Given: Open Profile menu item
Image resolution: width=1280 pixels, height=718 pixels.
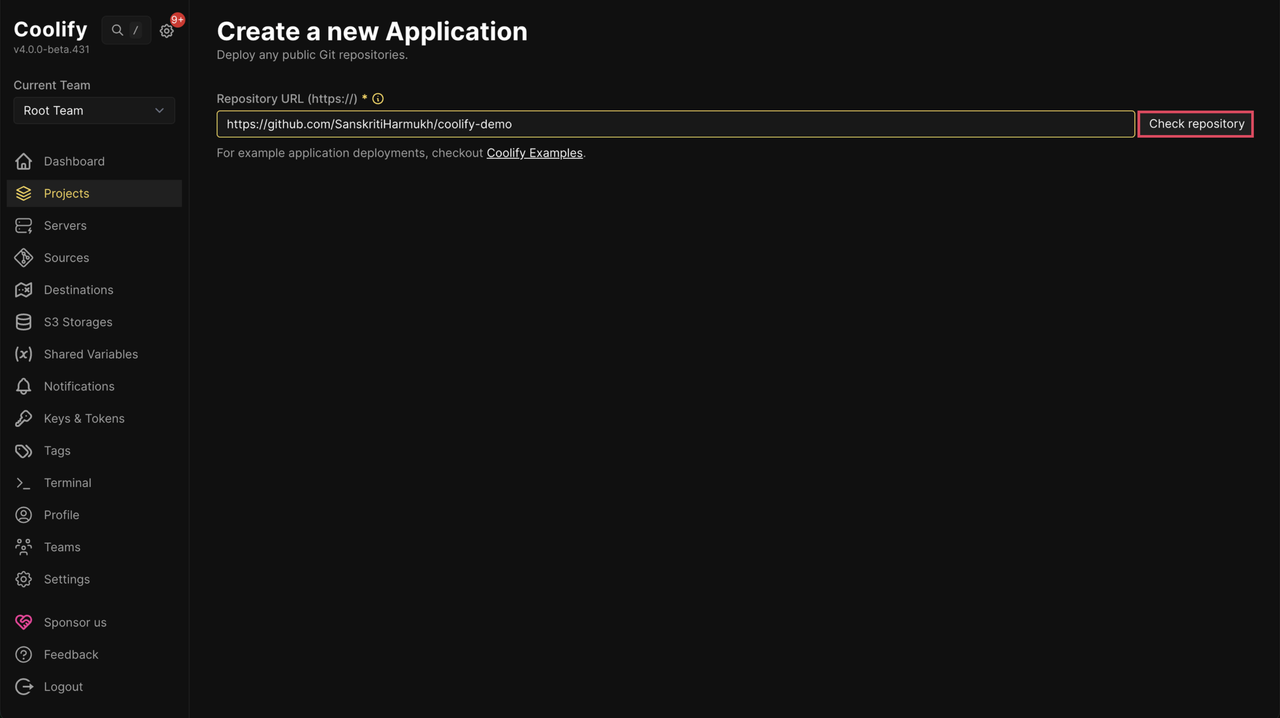Looking at the screenshot, I should coord(94,514).
